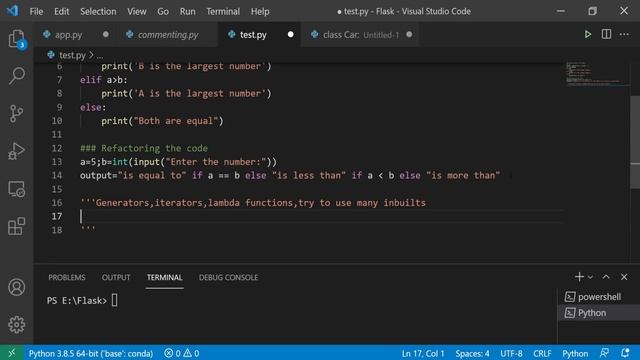Show the OUTPUT panel tab

116,278
